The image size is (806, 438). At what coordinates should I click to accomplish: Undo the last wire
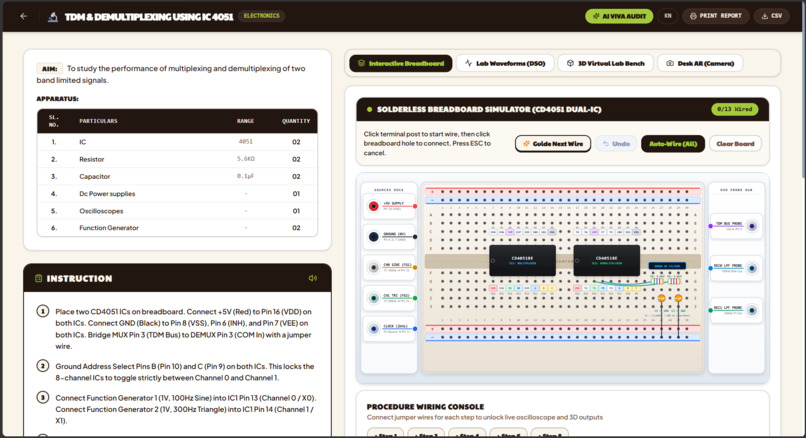(616, 143)
